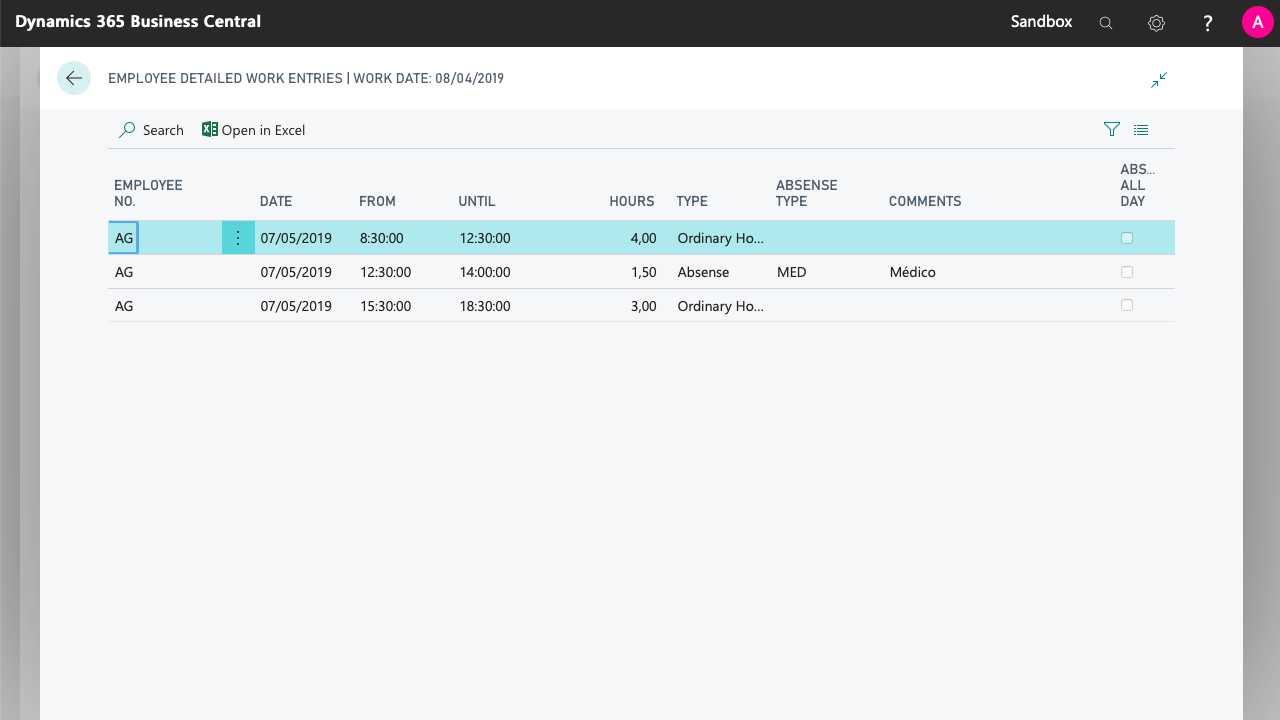This screenshot has width=1280, height=720.
Task: Open the settings gear icon
Action: click(1156, 23)
